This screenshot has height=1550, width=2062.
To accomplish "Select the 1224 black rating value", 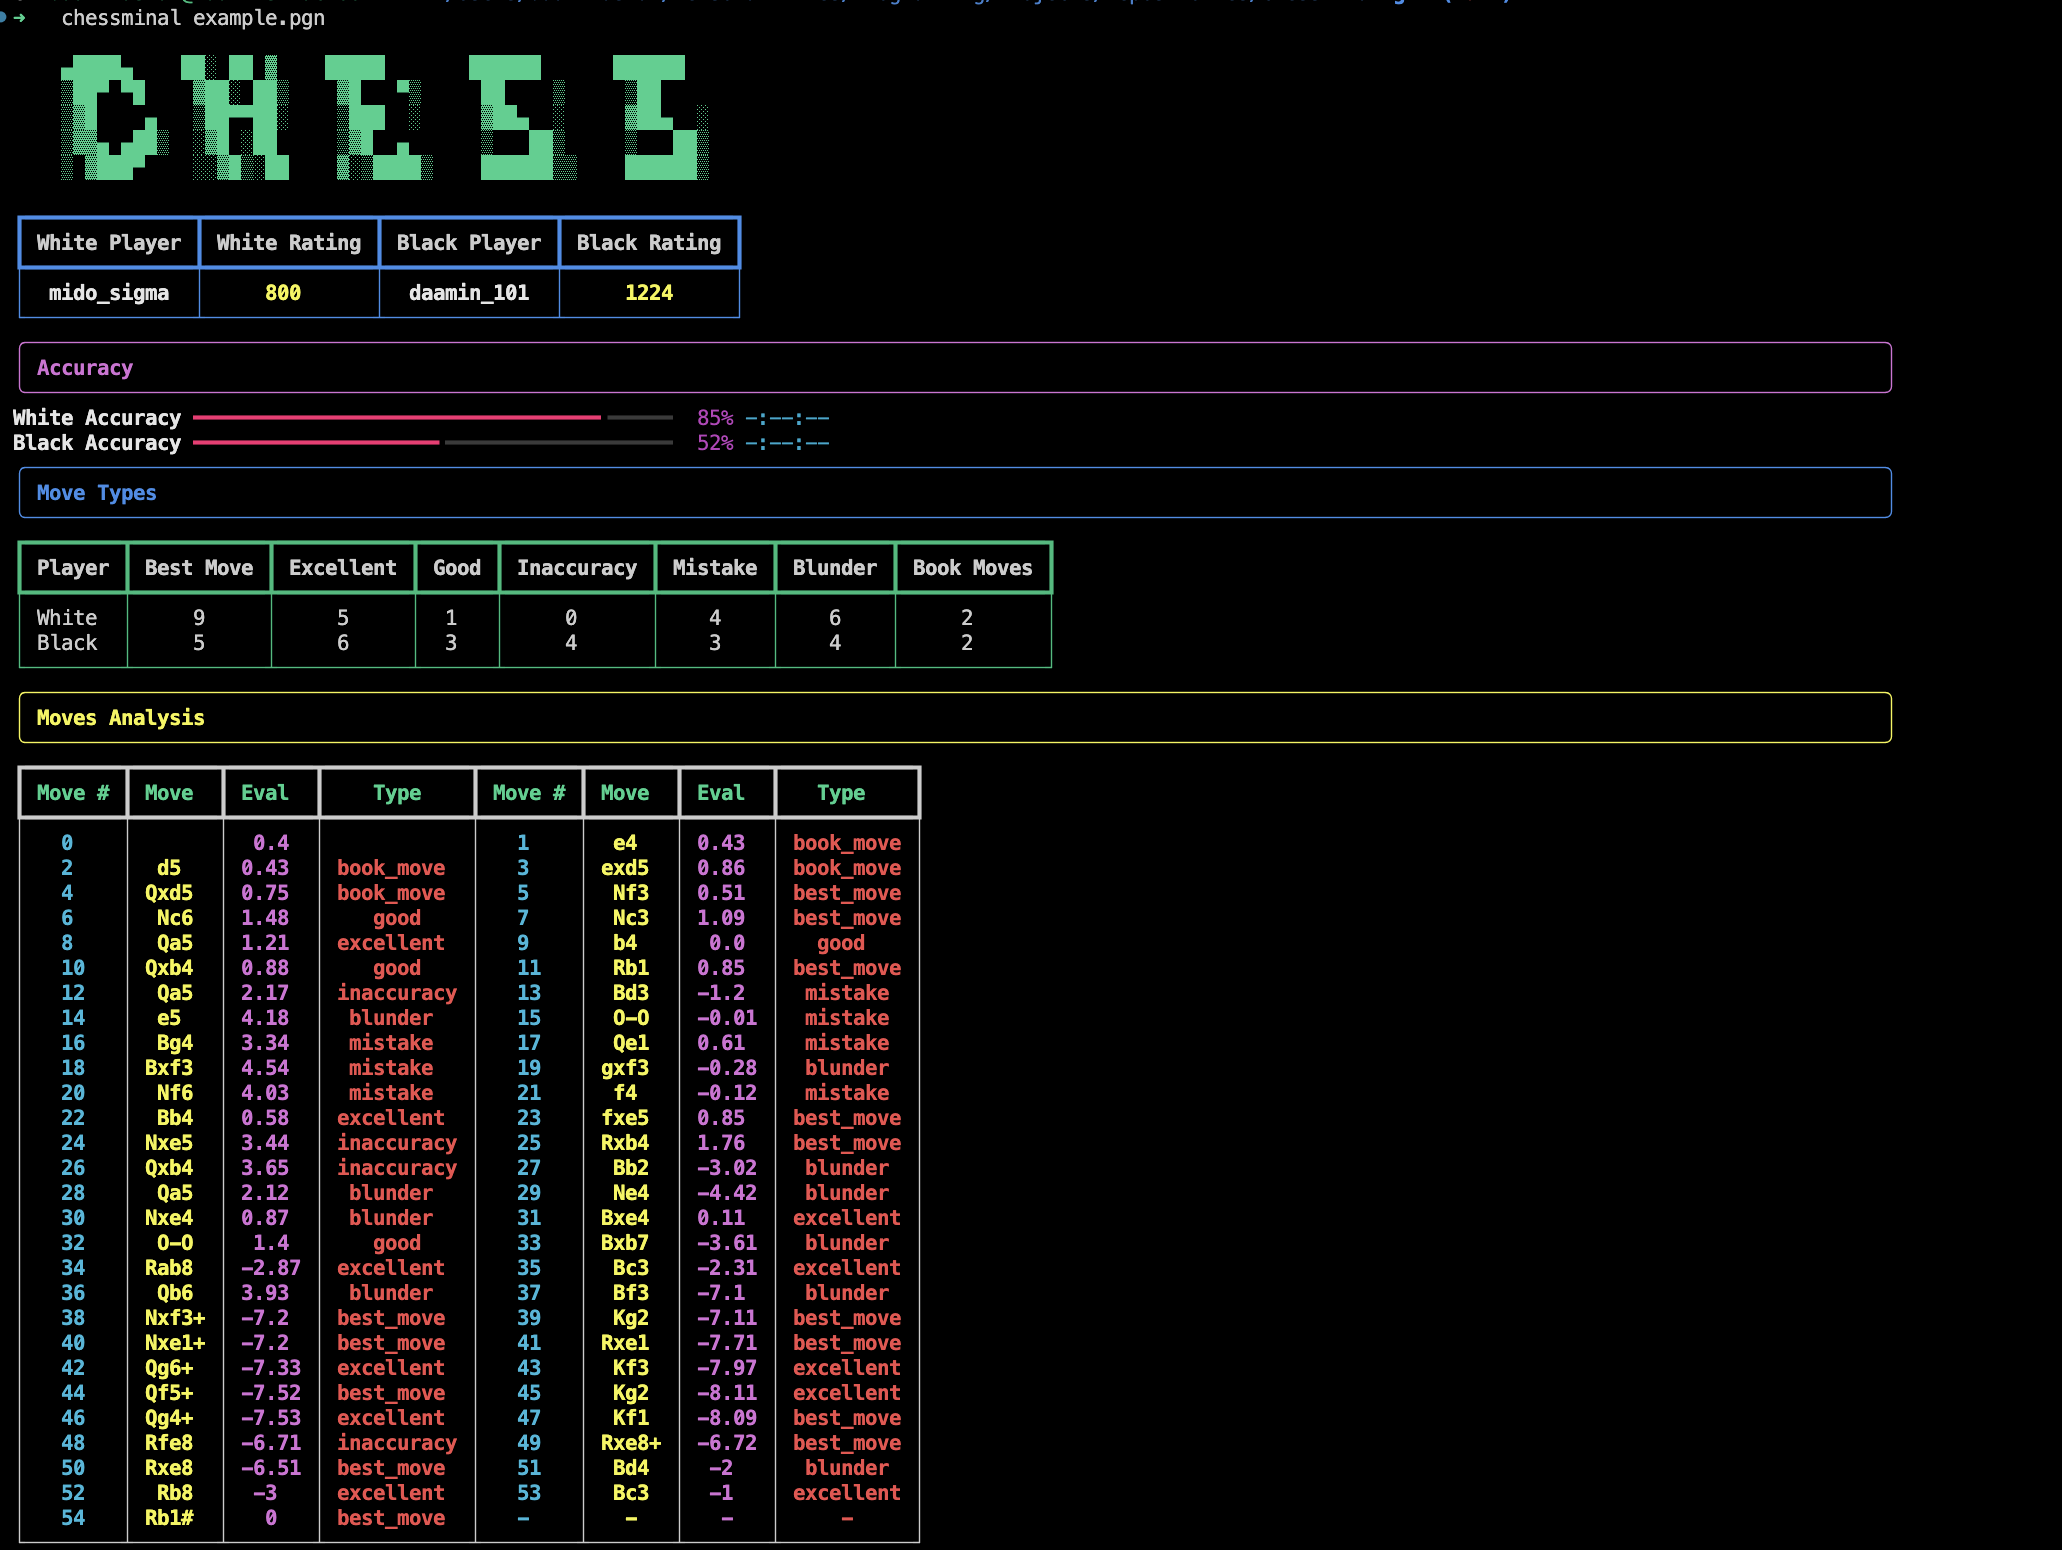I will click(x=649, y=293).
